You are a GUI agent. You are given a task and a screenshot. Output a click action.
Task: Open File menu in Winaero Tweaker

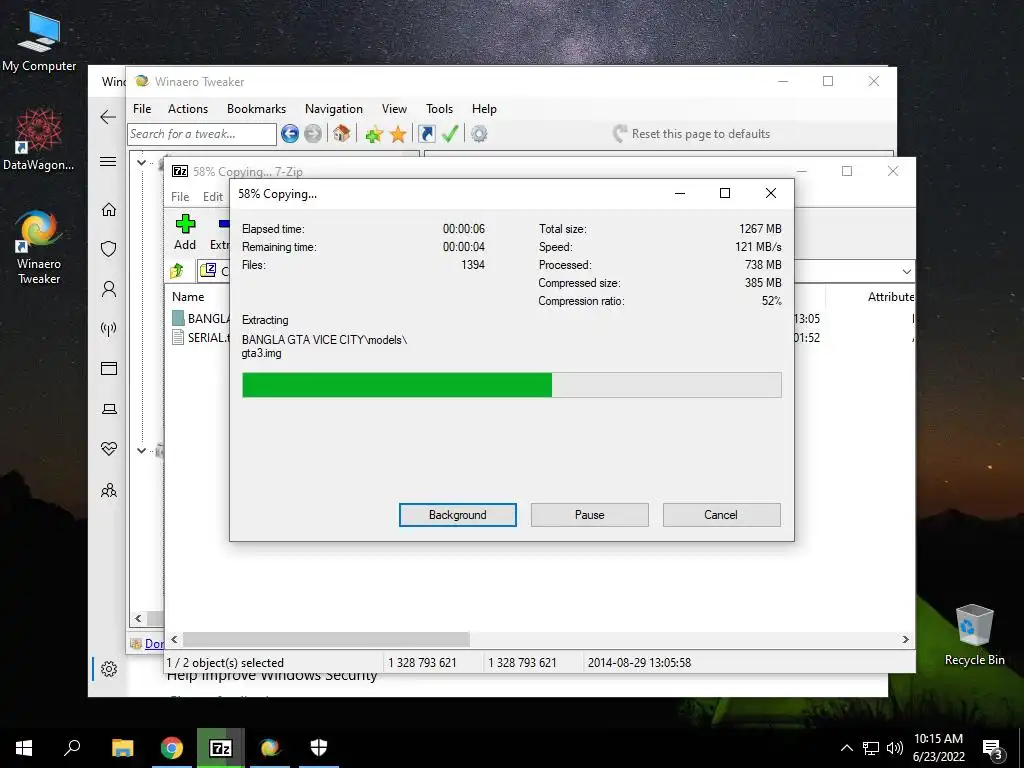142,109
